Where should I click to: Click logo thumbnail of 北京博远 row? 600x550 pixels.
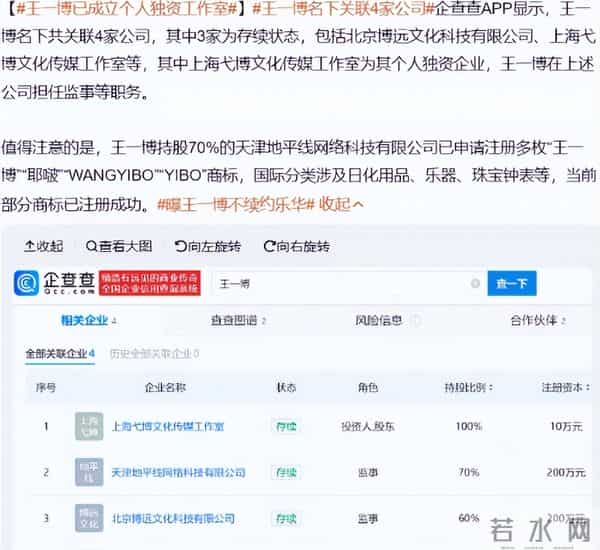[89, 518]
